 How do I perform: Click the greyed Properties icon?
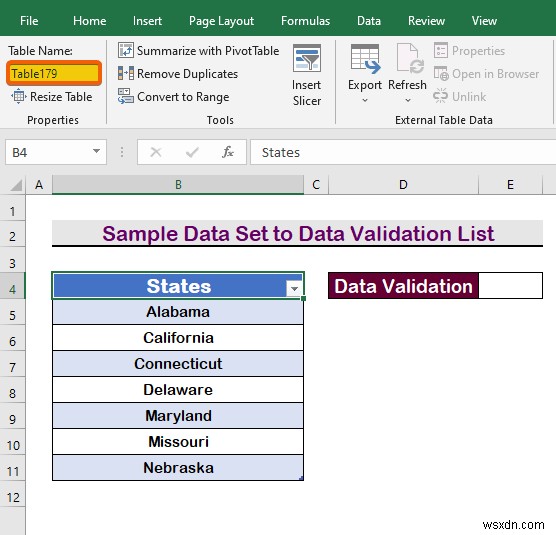point(441,50)
